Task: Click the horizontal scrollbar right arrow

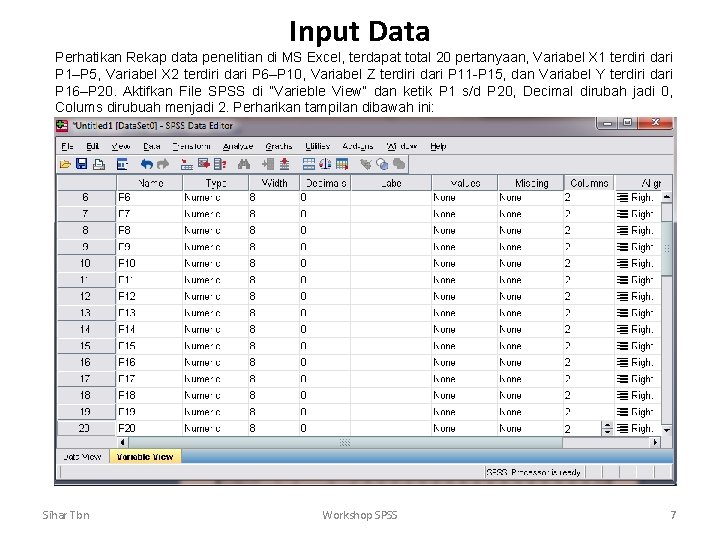Action: pyautogui.click(x=655, y=442)
